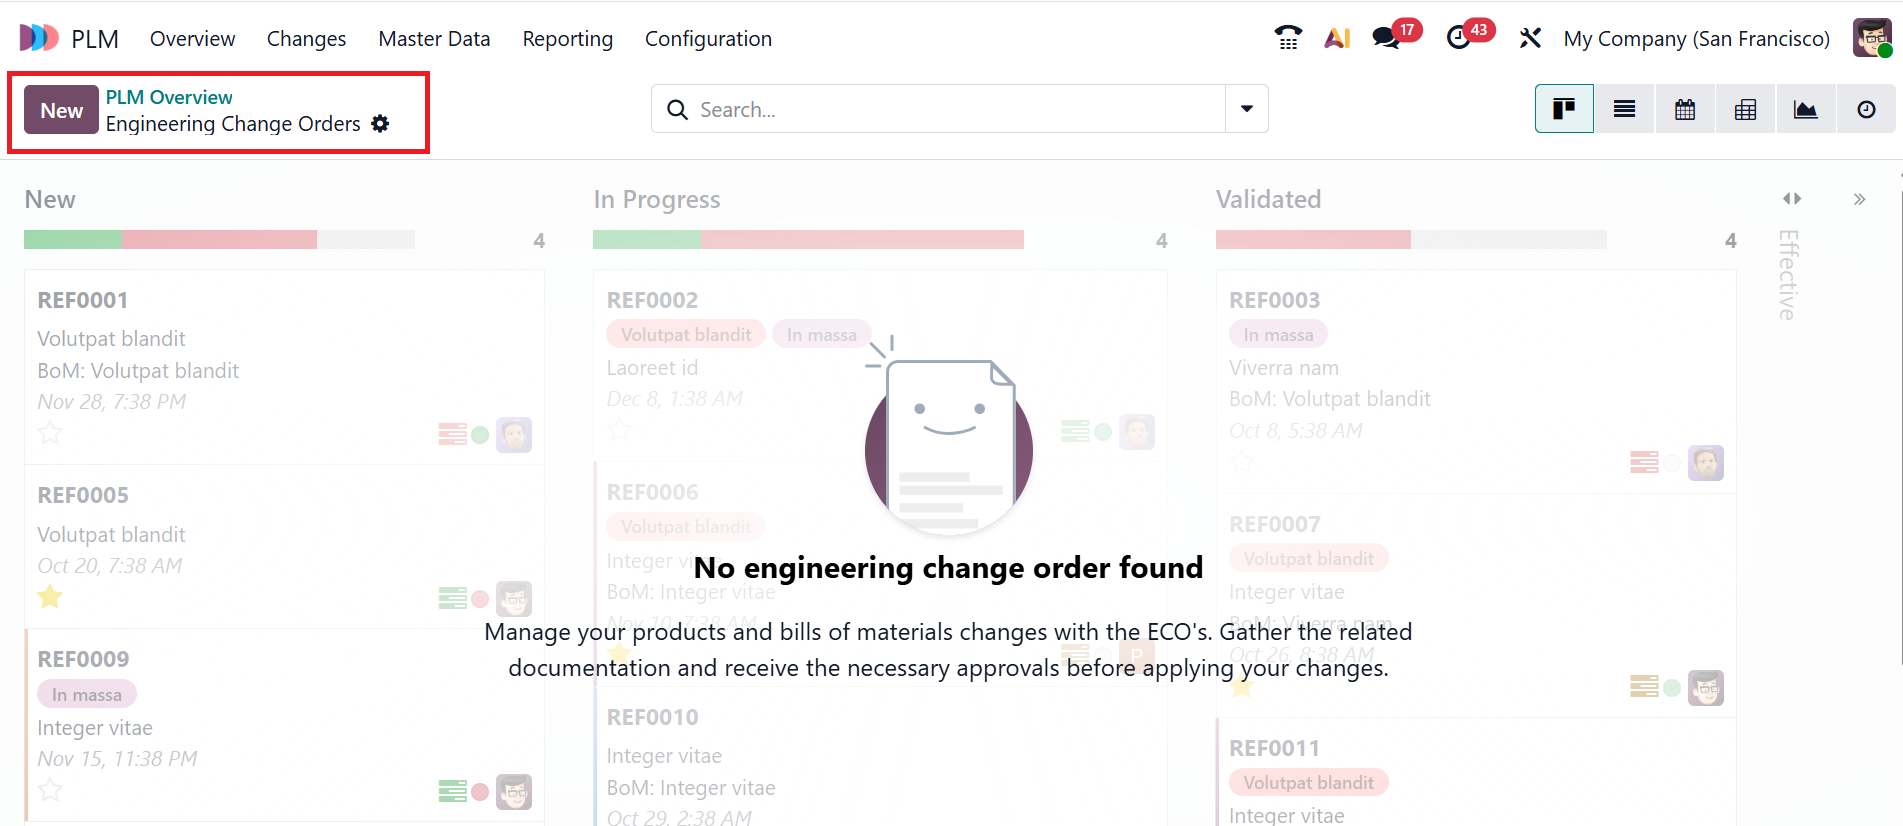The height and width of the screenshot is (826, 1903).
Task: Click the New column progress bar
Action: pyautogui.click(x=219, y=240)
